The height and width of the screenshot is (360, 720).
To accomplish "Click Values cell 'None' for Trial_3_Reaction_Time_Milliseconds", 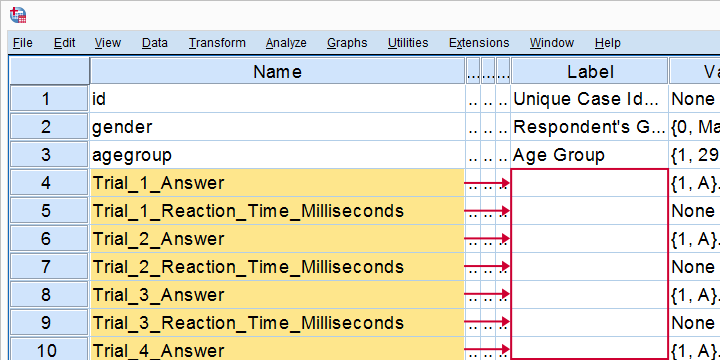I will pyautogui.click(x=695, y=323).
